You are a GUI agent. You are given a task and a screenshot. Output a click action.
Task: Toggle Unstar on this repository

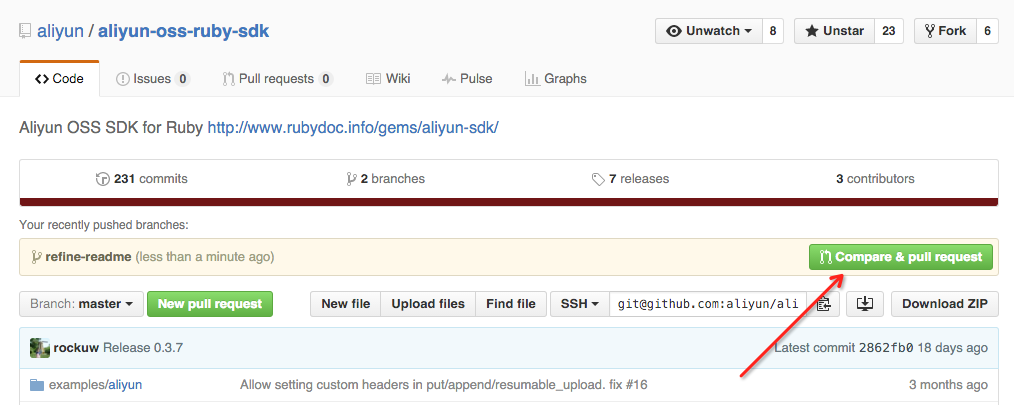point(834,31)
